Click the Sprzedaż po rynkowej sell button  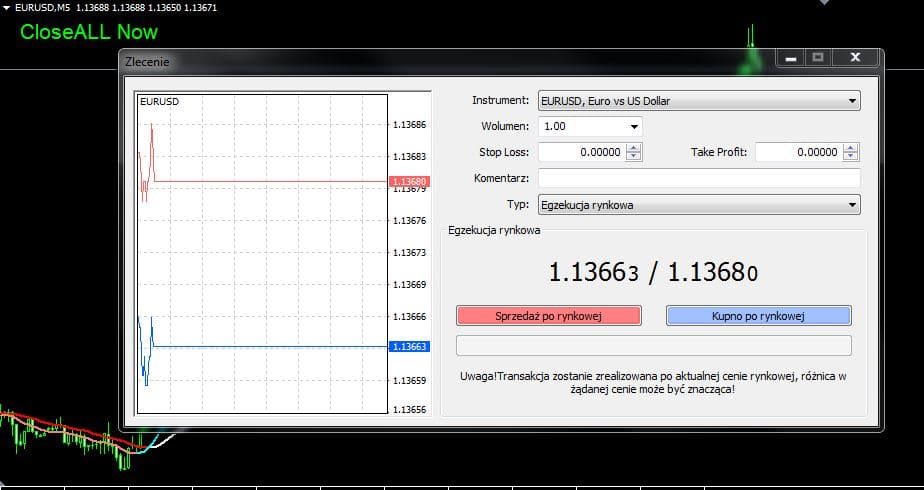tap(547, 316)
